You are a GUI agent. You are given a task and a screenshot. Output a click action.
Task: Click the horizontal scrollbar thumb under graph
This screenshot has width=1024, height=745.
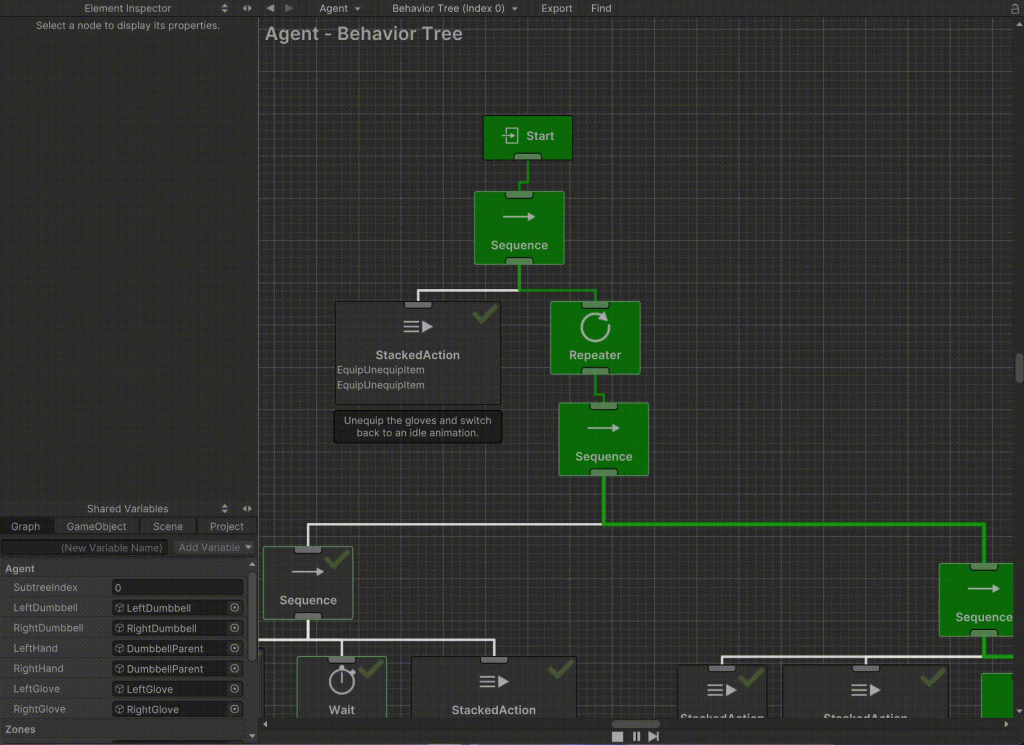(635, 724)
